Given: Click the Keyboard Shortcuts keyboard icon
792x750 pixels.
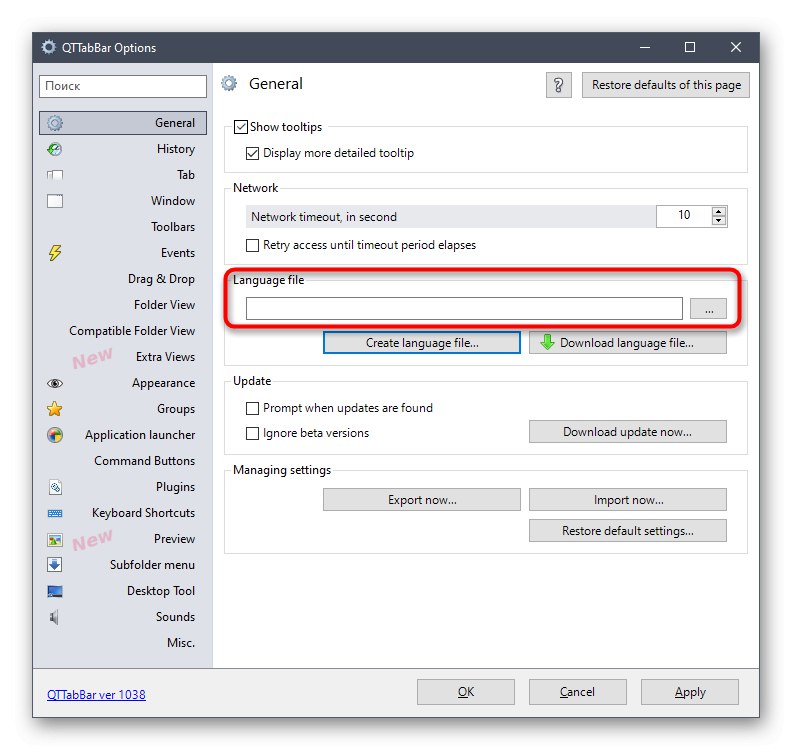Looking at the screenshot, I should [x=55, y=513].
